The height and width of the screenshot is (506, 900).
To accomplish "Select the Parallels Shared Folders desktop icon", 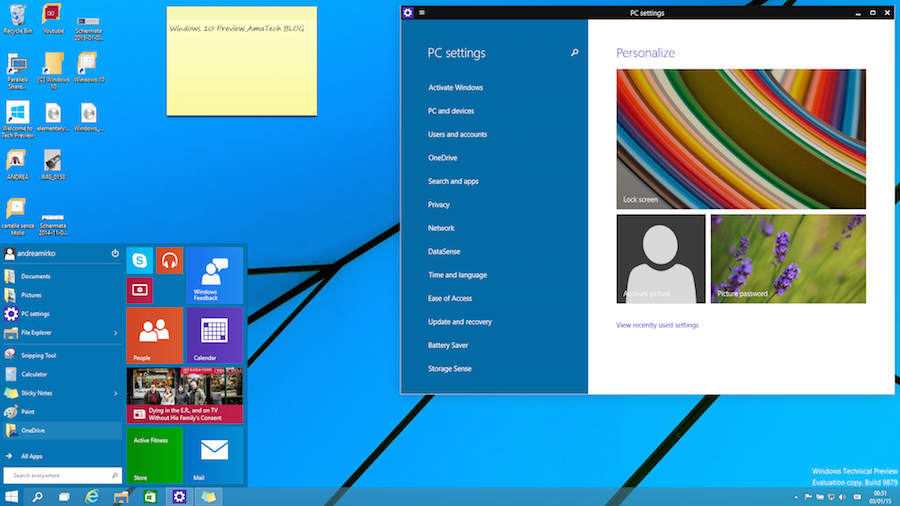I will [17, 71].
